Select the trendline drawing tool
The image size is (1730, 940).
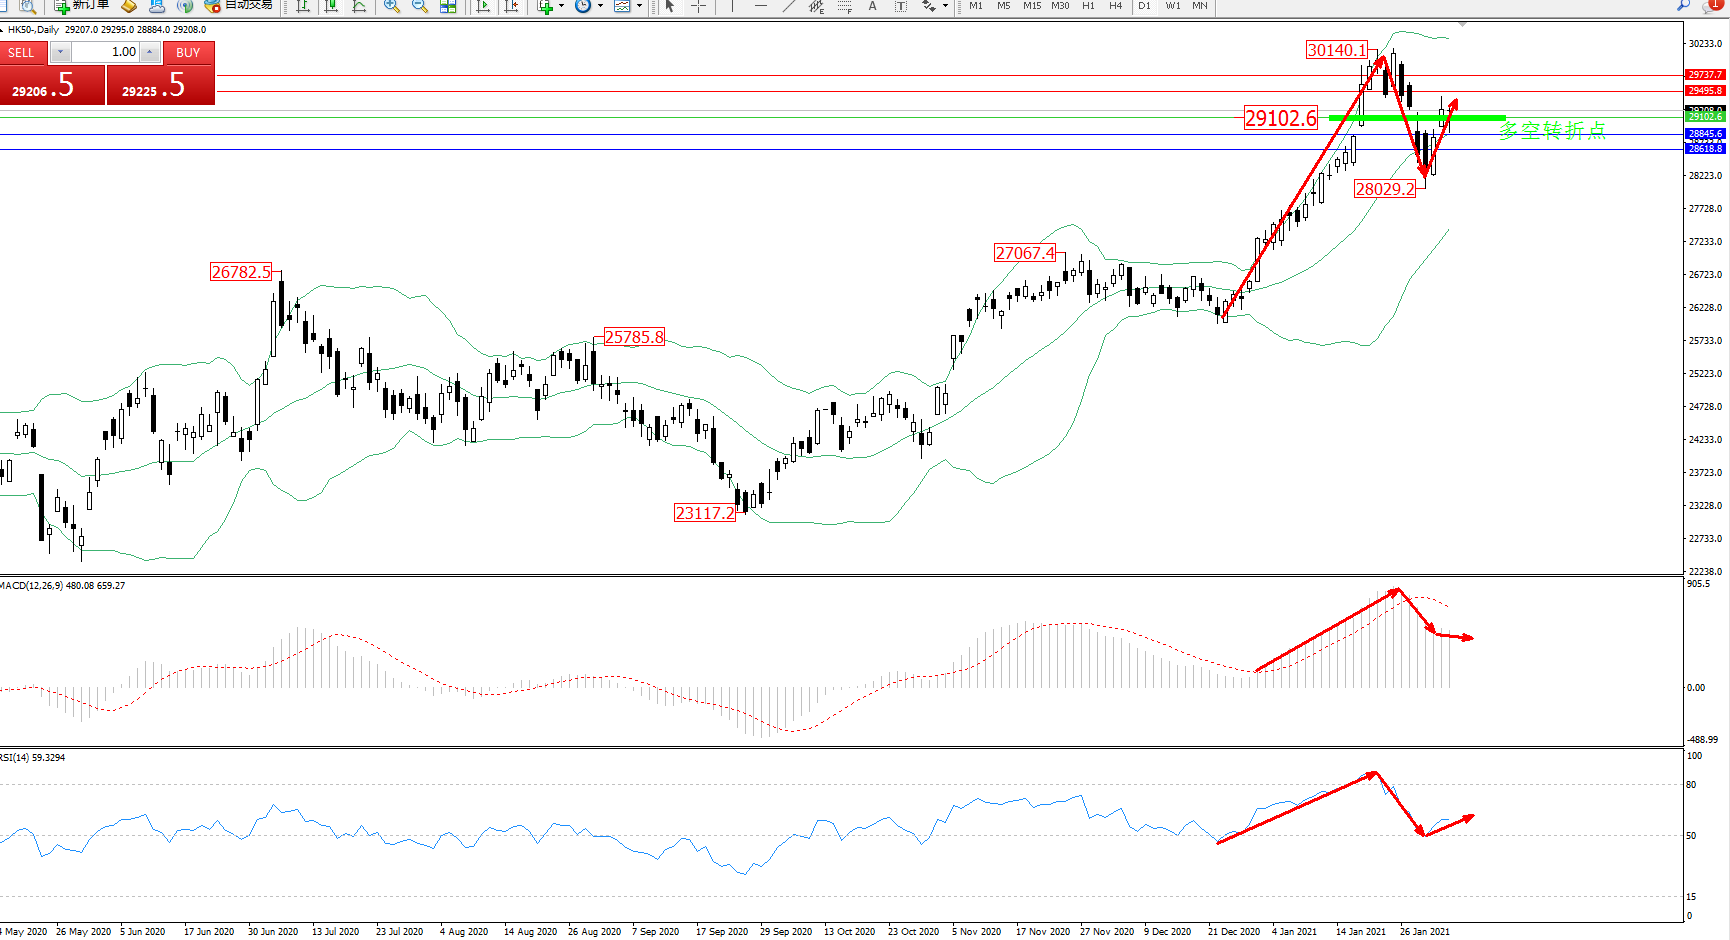pos(789,6)
